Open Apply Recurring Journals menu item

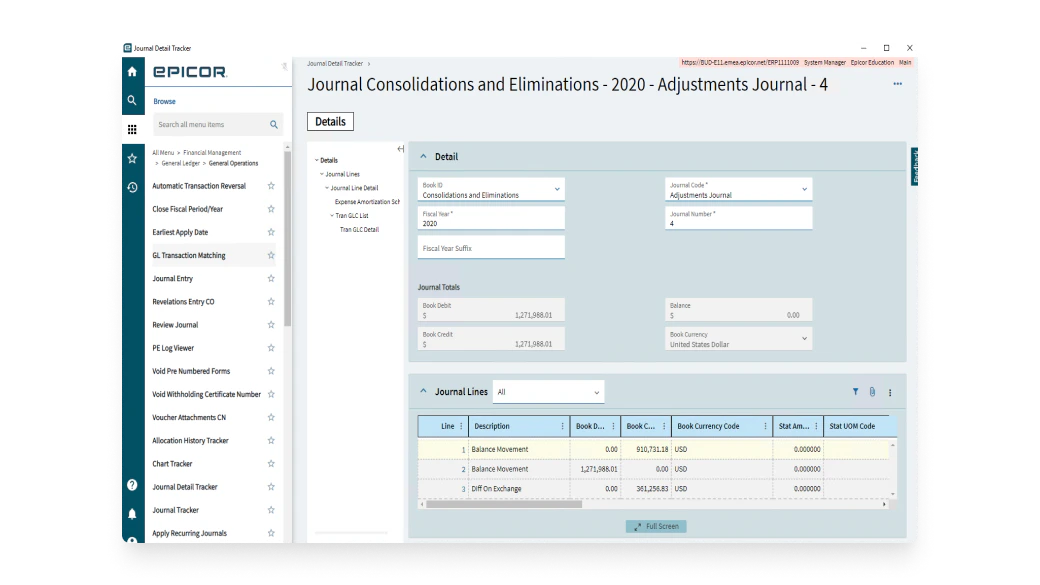[189, 533]
